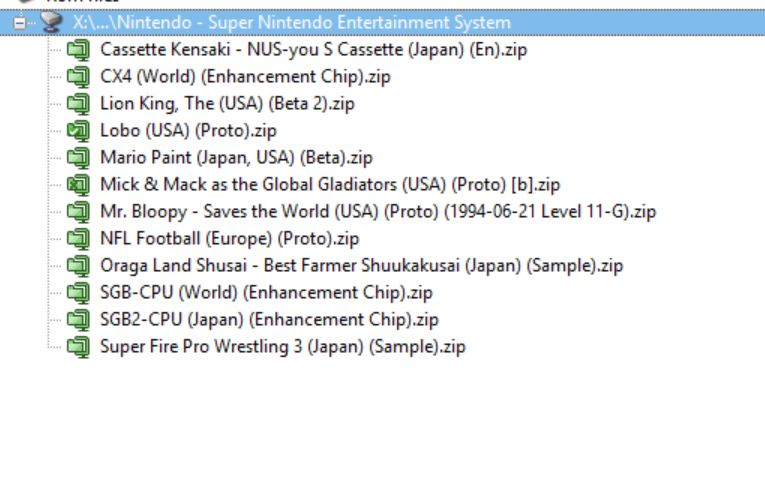Screen dimensions: 765x477
Task: Select Lion King, The (USA) (Beta 2).zip
Action: pyautogui.click(x=227, y=103)
